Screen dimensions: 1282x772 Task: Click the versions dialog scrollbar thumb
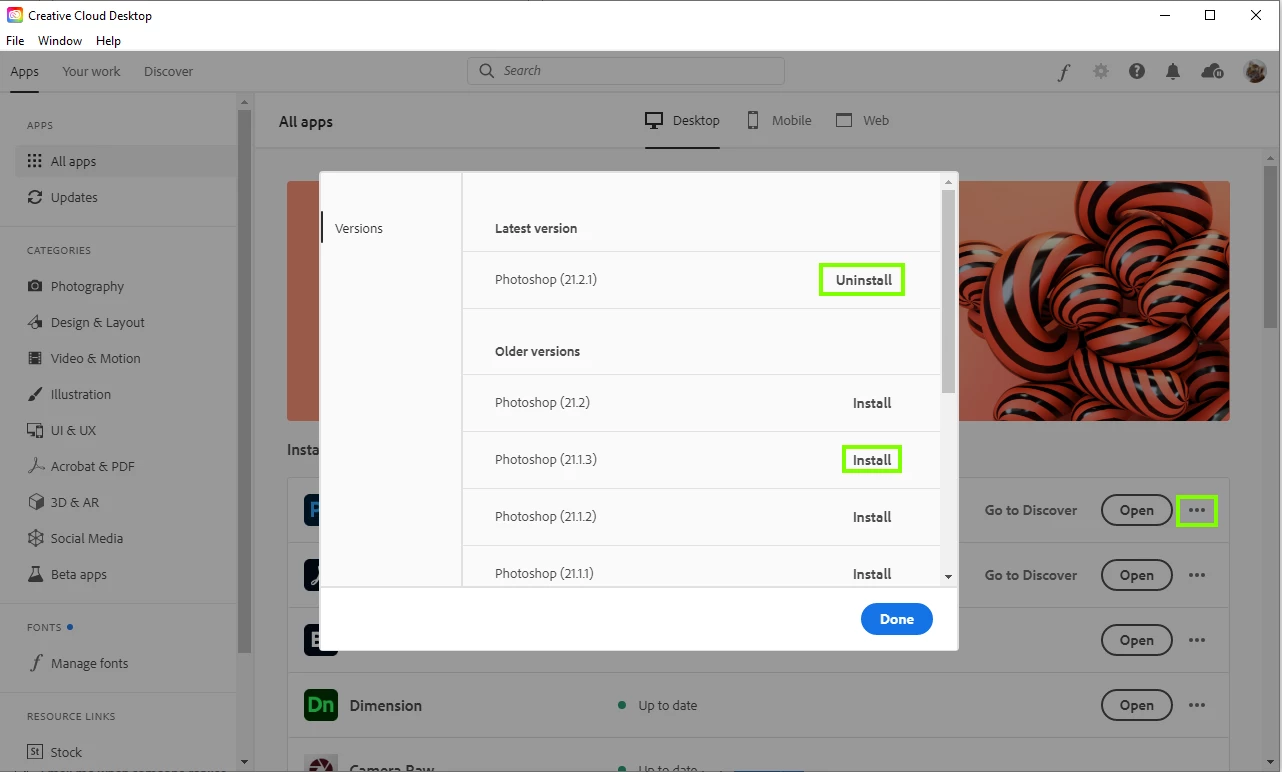point(949,291)
